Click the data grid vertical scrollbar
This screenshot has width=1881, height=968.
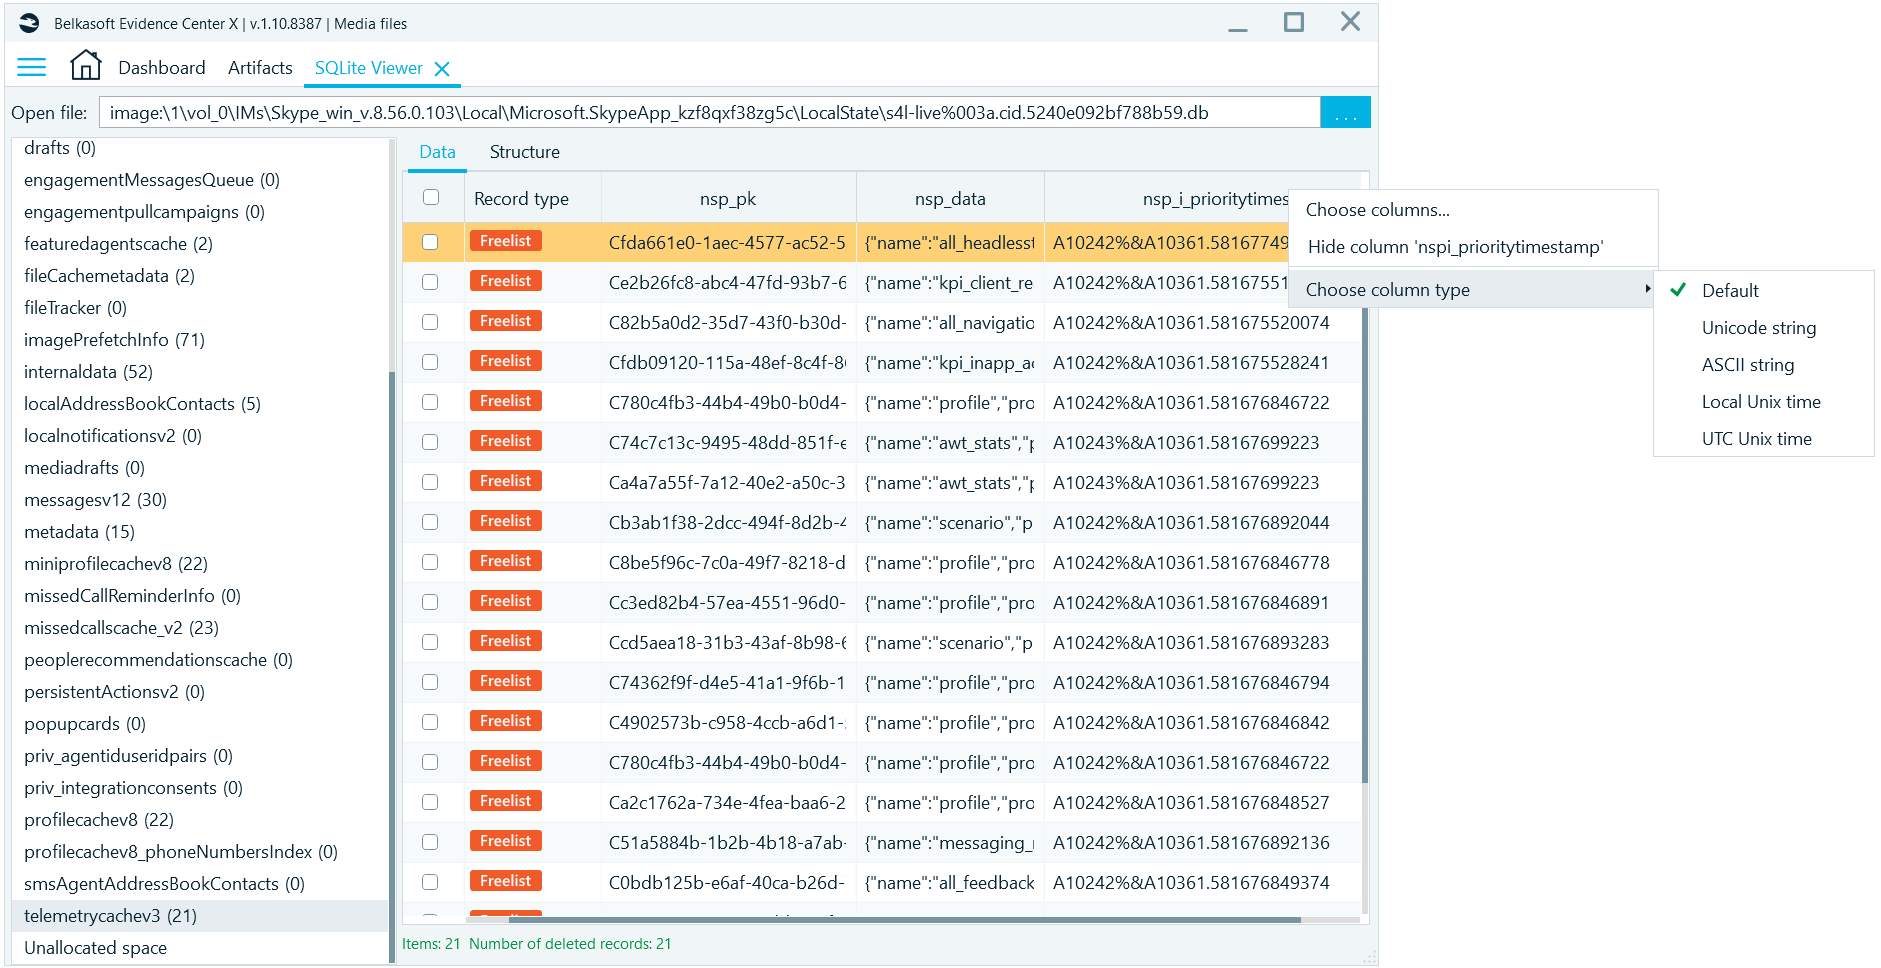click(x=1365, y=545)
